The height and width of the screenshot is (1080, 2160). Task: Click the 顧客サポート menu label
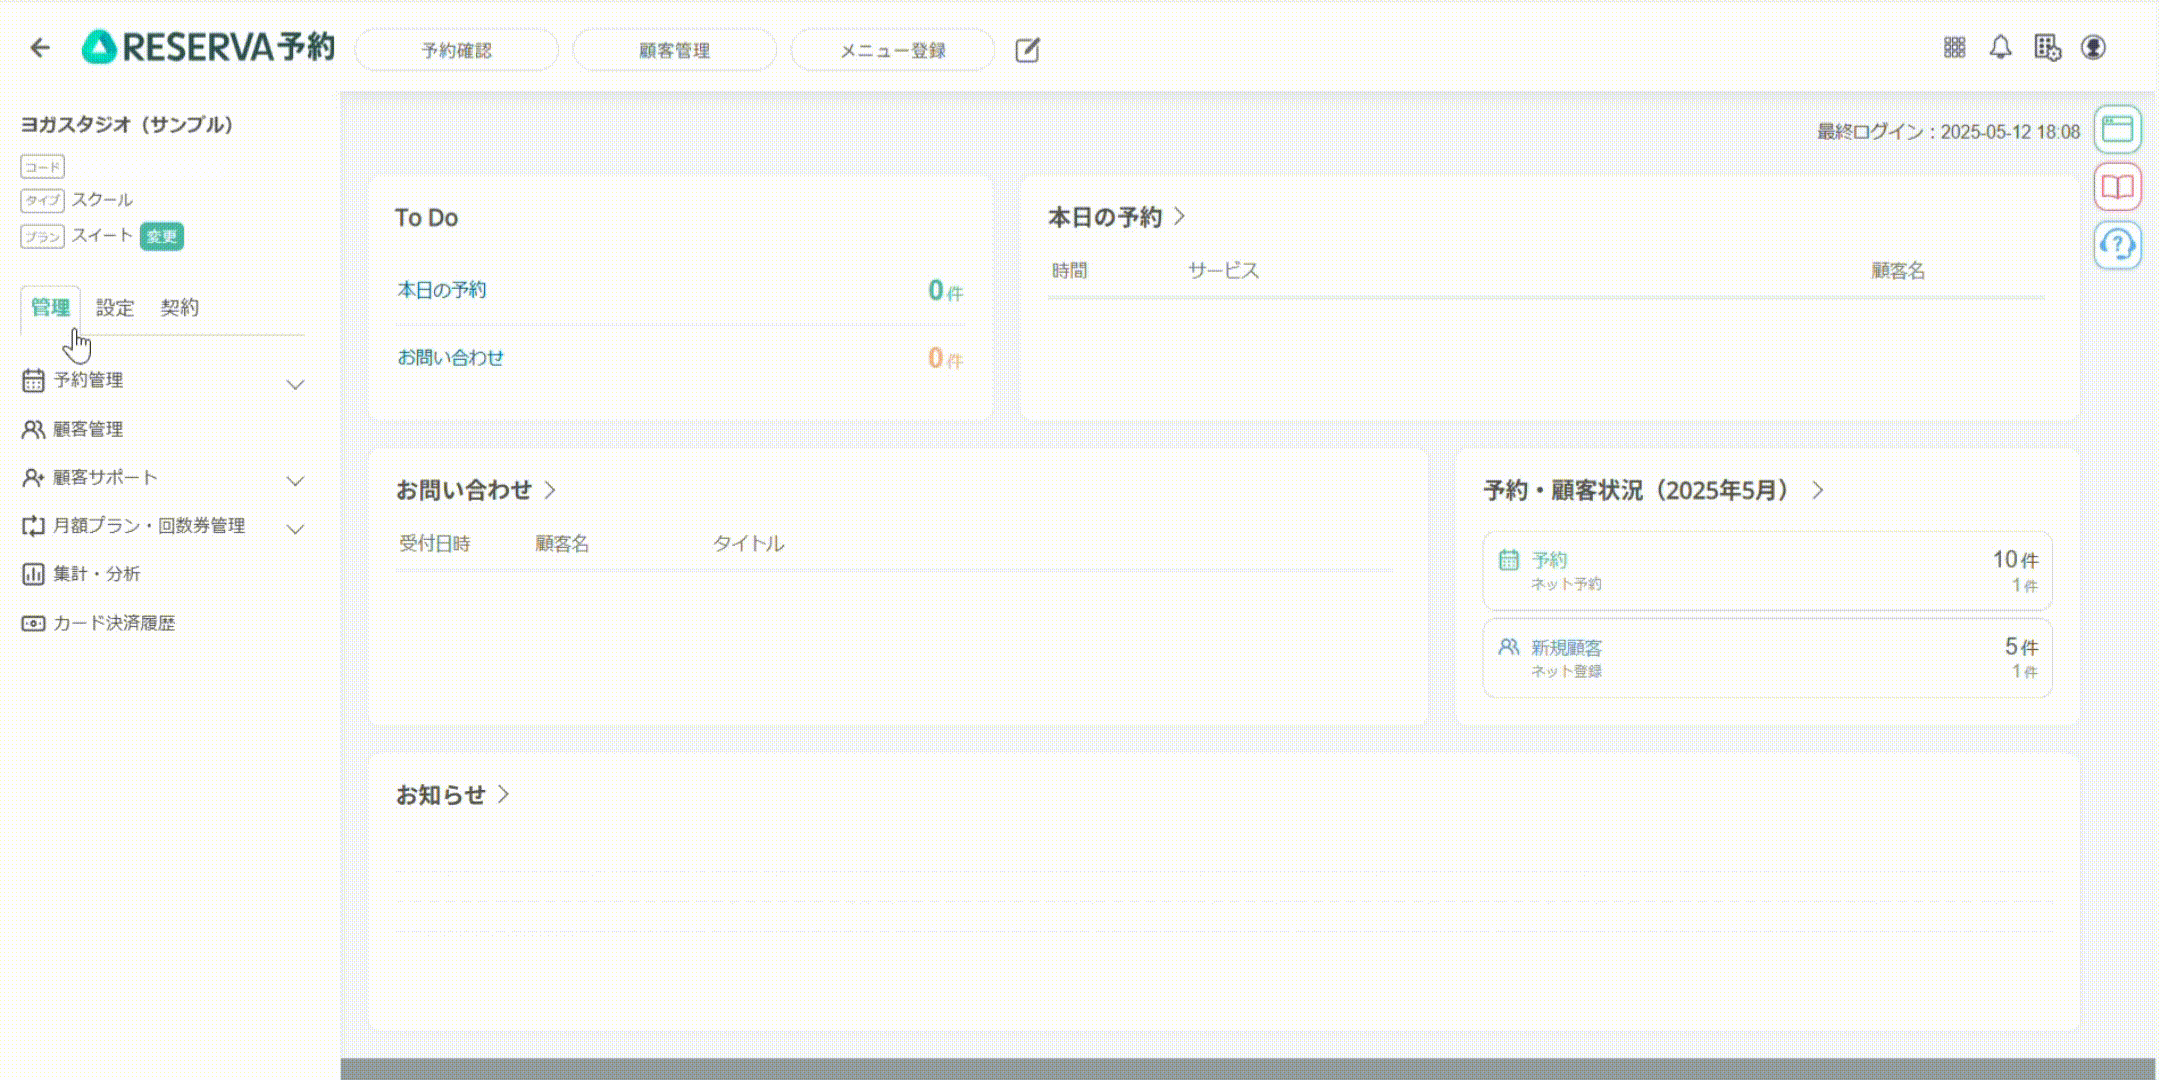click(105, 477)
